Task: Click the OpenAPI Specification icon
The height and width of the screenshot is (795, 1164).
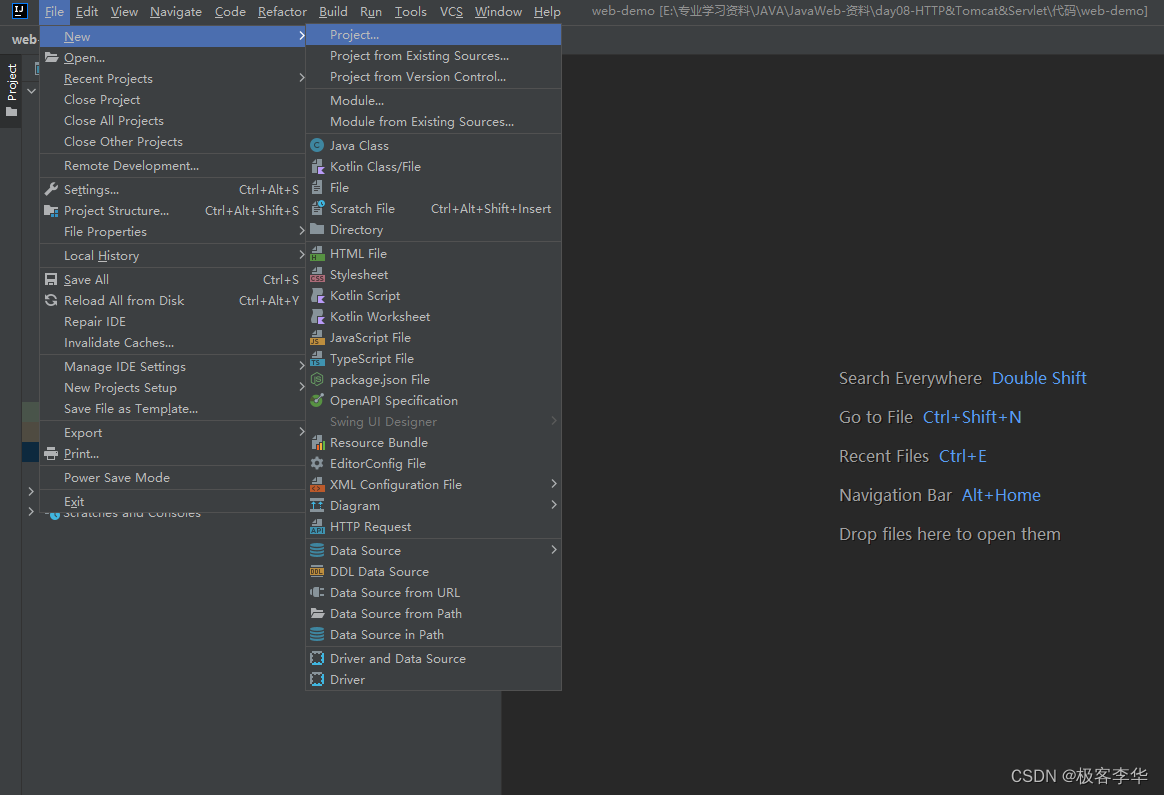Action: click(317, 401)
